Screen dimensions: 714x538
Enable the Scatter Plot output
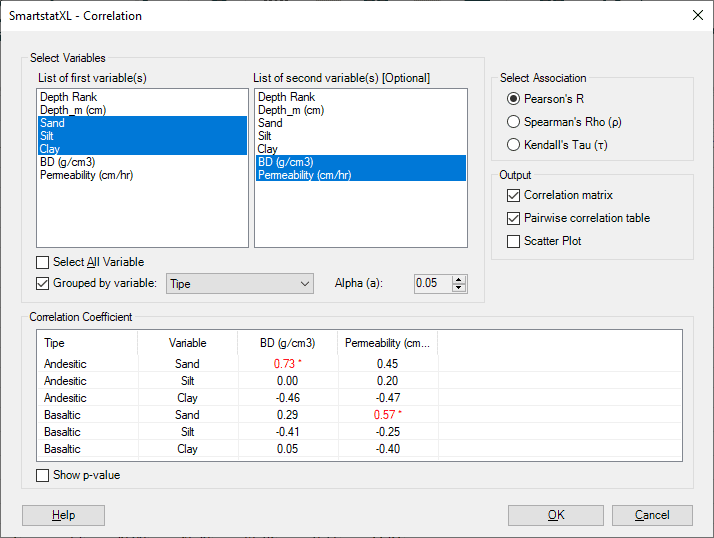(514, 241)
